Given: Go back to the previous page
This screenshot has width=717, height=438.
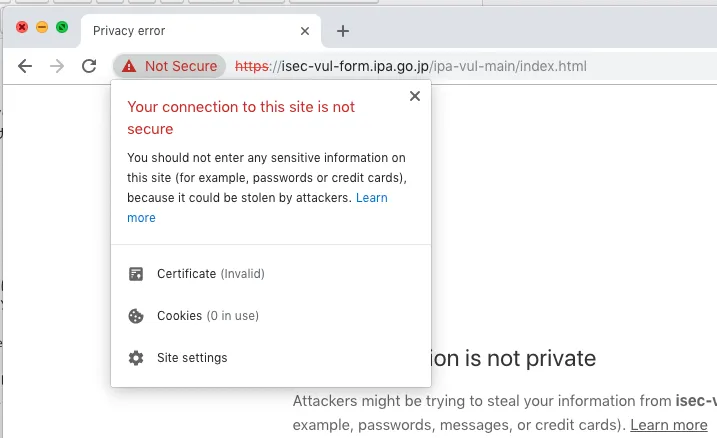Looking at the screenshot, I should click(26, 66).
